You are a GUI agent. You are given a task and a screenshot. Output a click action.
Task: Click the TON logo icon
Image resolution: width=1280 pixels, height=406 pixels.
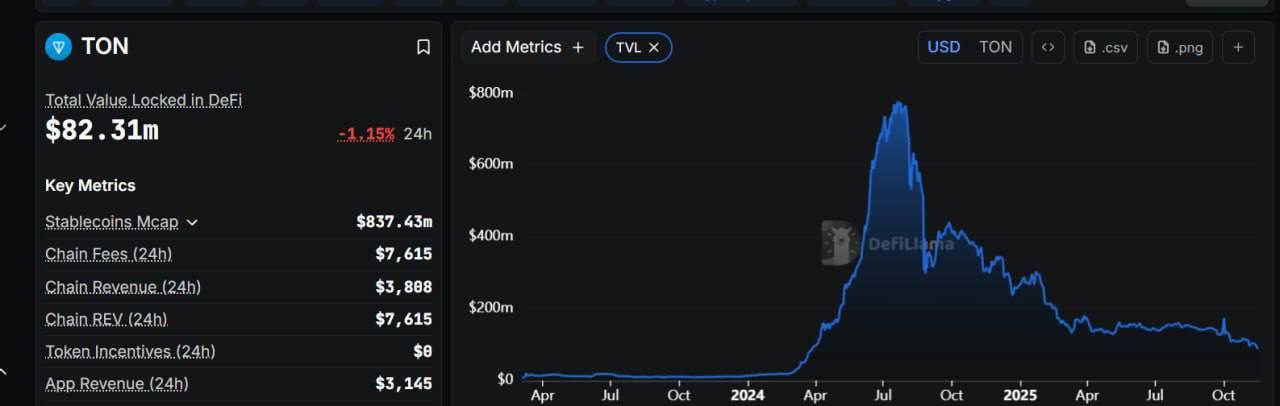59,47
